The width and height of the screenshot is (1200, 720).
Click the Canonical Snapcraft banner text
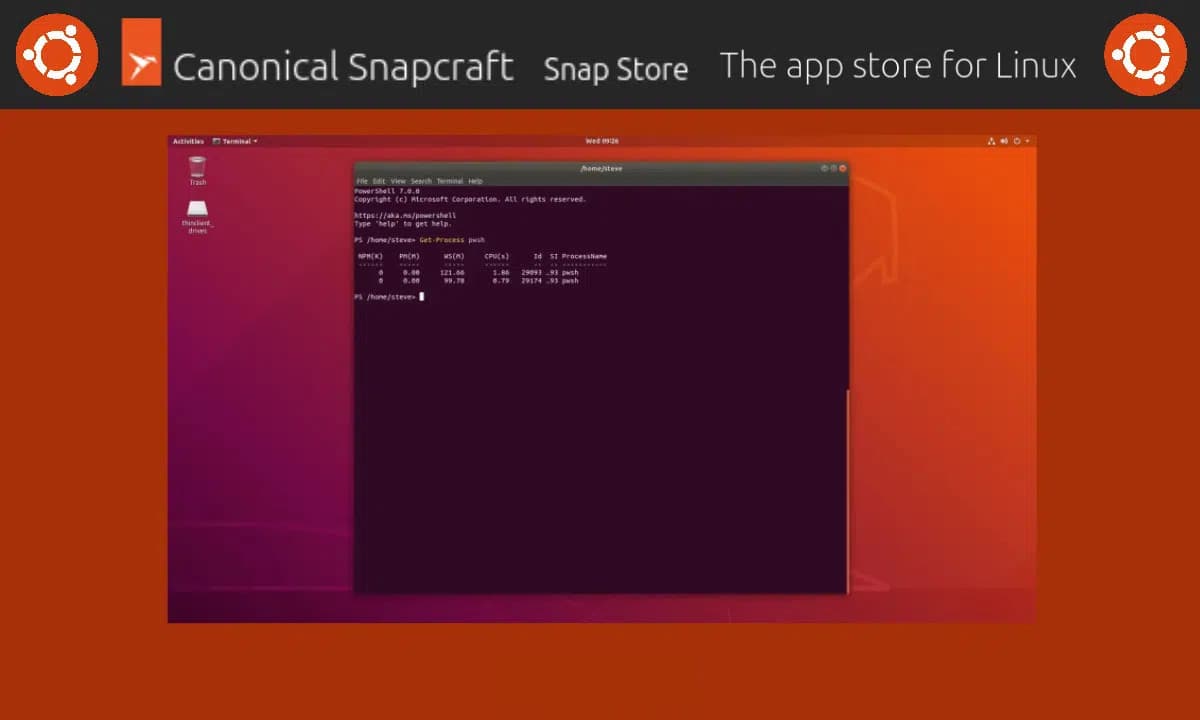point(343,68)
